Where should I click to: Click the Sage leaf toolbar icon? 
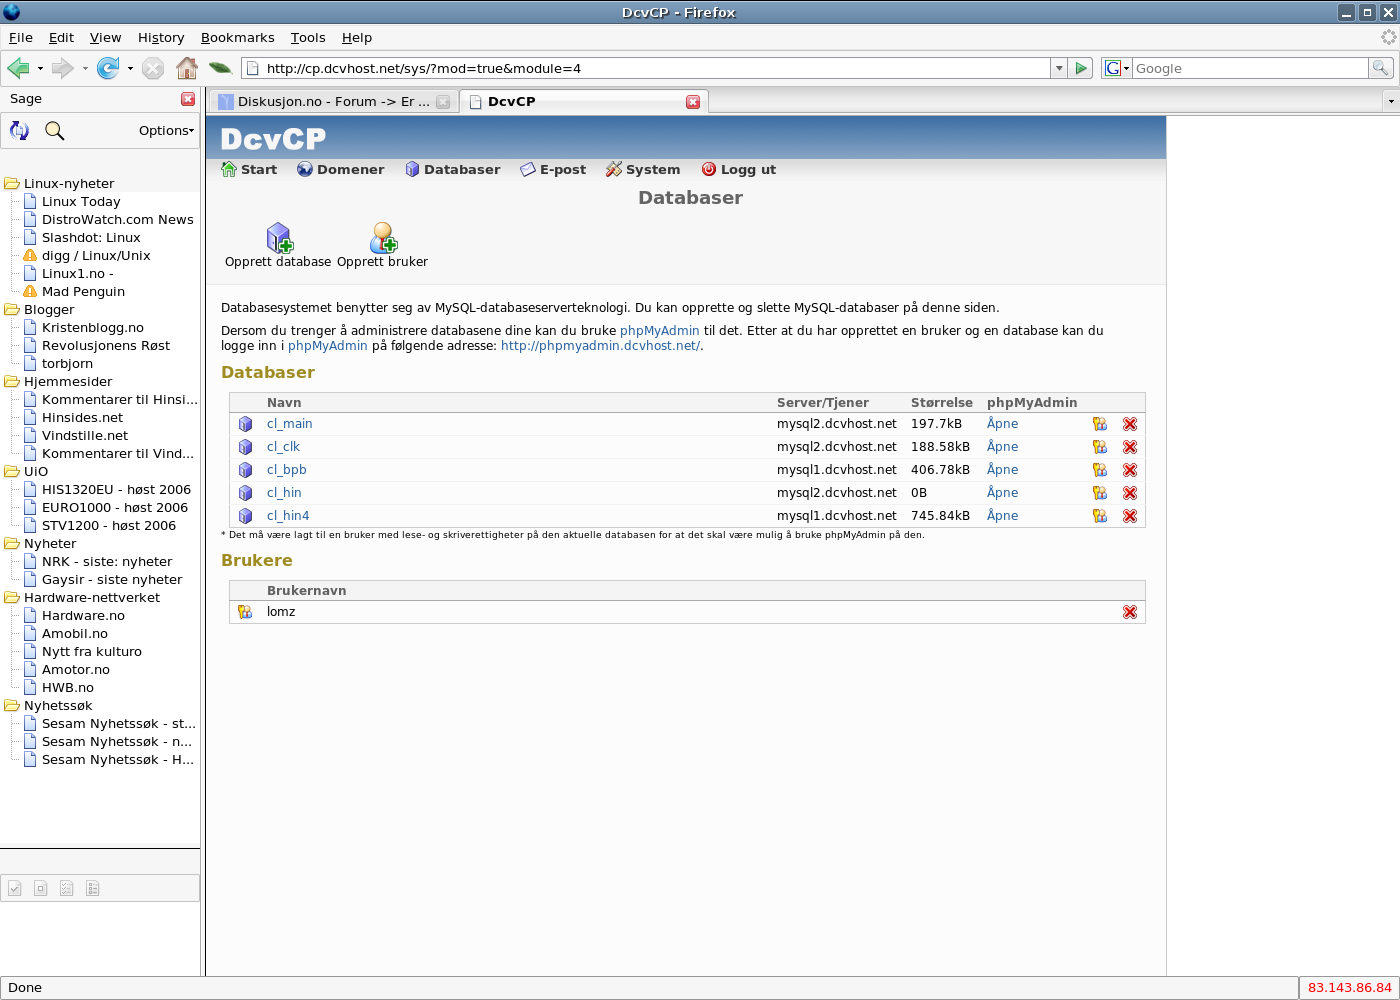[x=220, y=68]
